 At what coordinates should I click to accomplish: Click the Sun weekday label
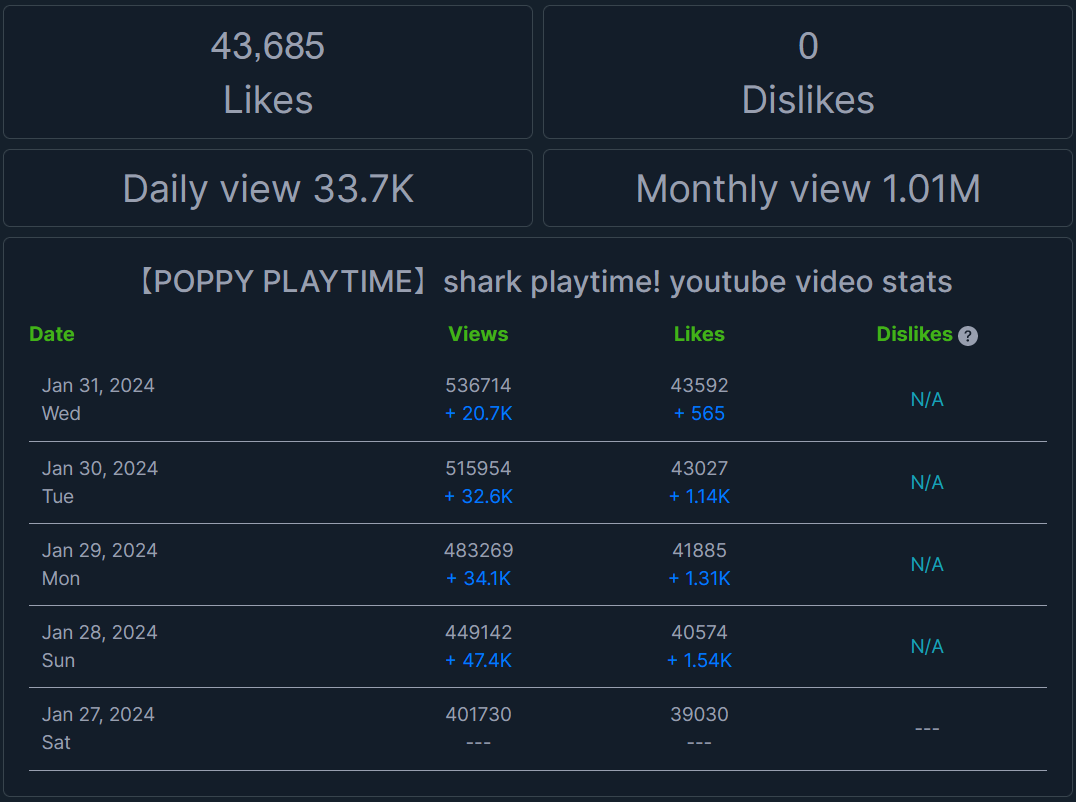(58, 661)
